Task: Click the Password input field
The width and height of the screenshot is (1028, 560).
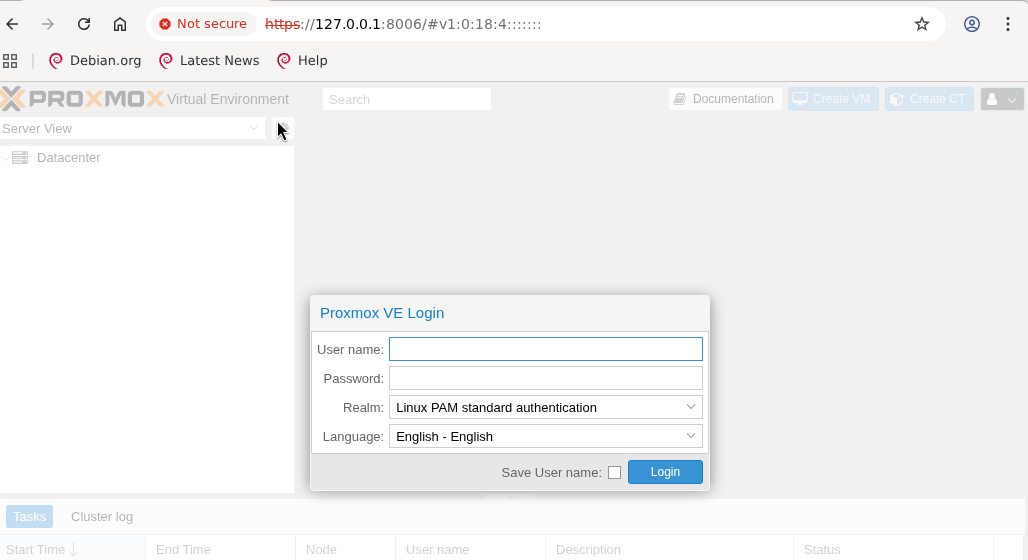Action: pyautogui.click(x=545, y=378)
